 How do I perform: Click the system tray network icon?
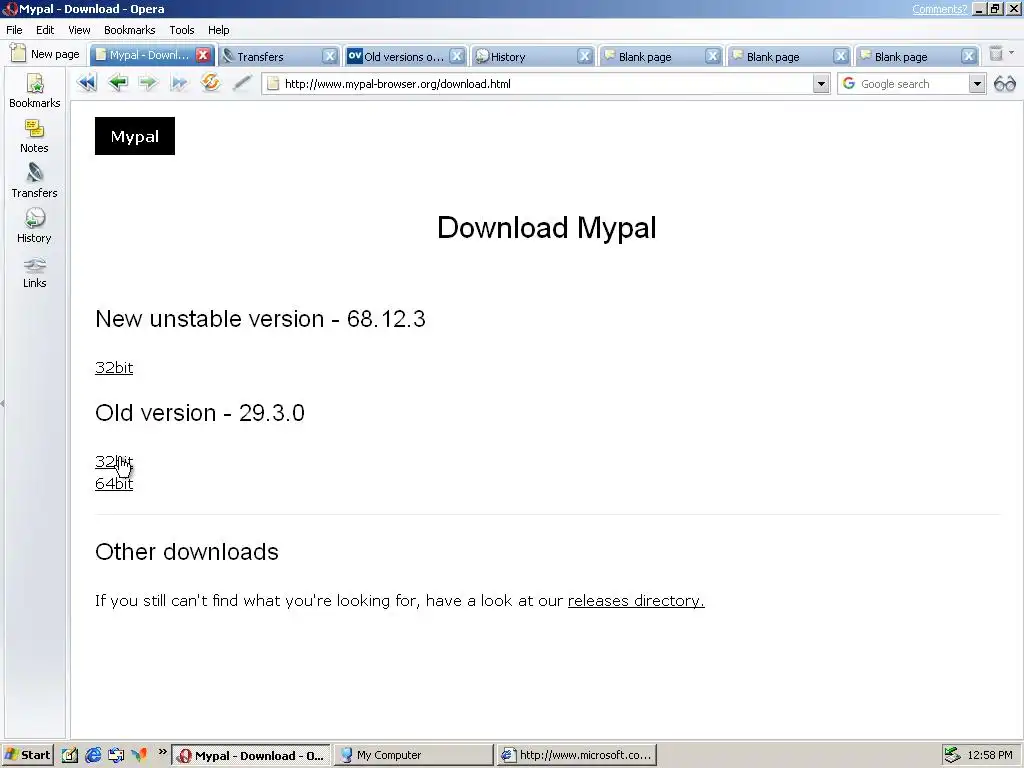(x=953, y=755)
